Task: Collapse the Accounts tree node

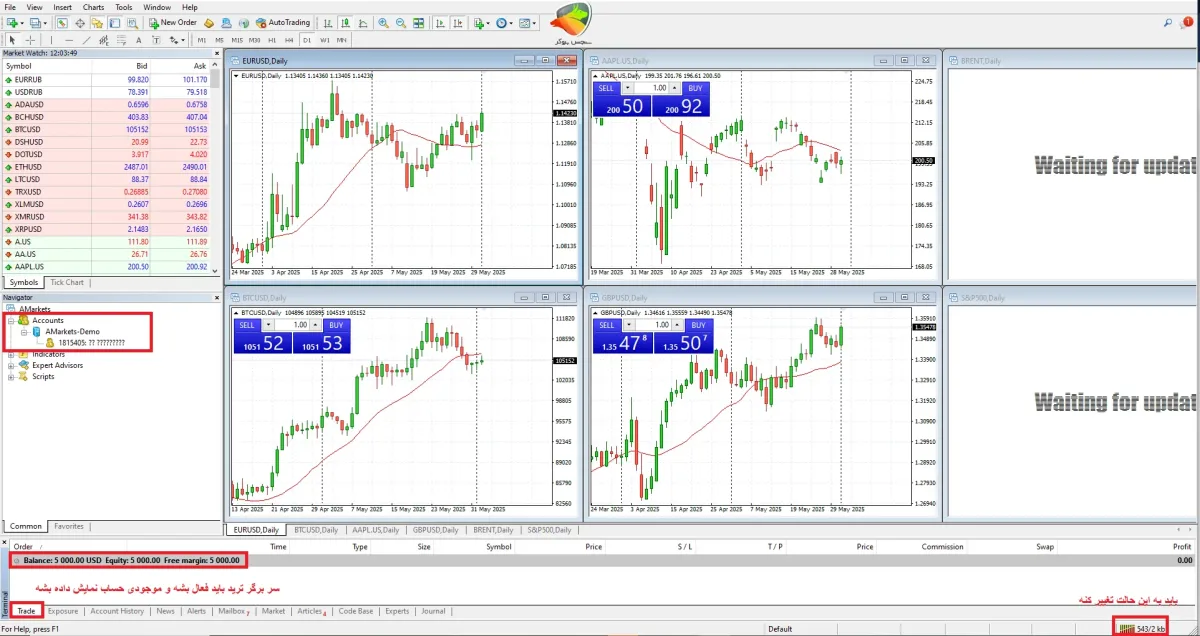Action: pos(11,320)
